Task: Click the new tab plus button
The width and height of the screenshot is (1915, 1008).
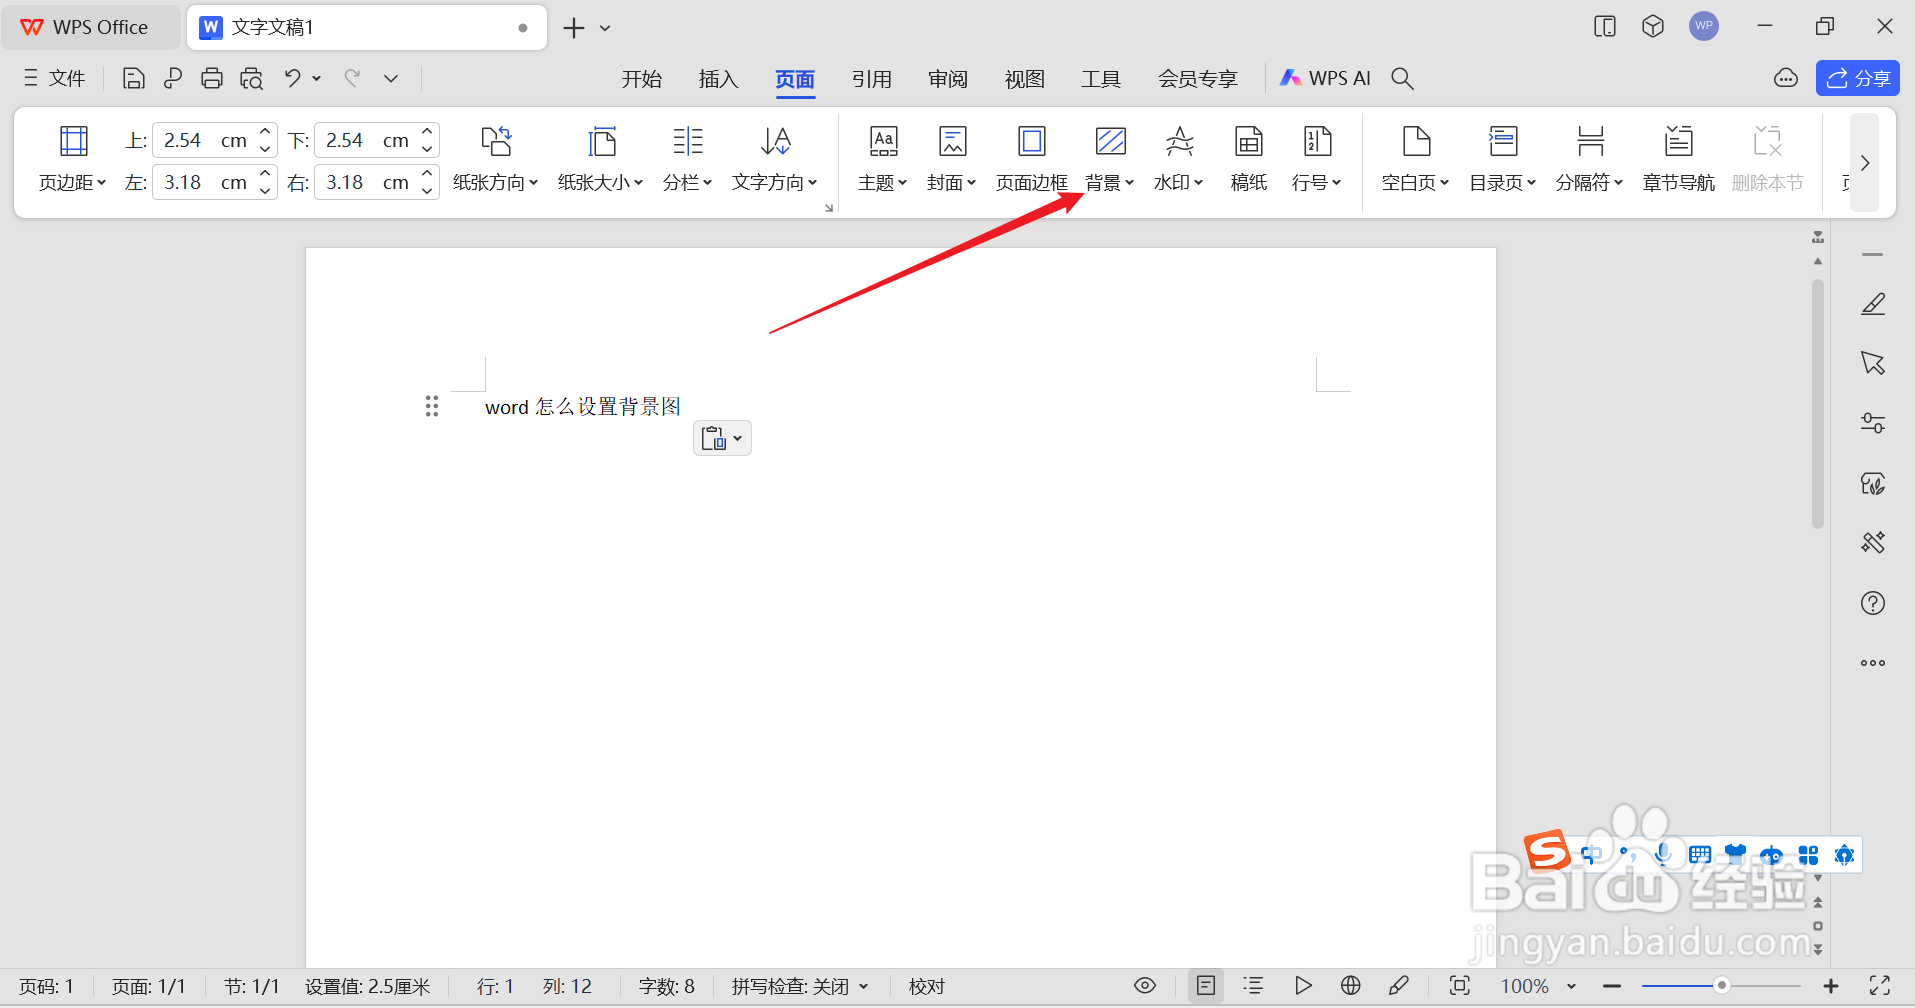Action: pos(574,28)
